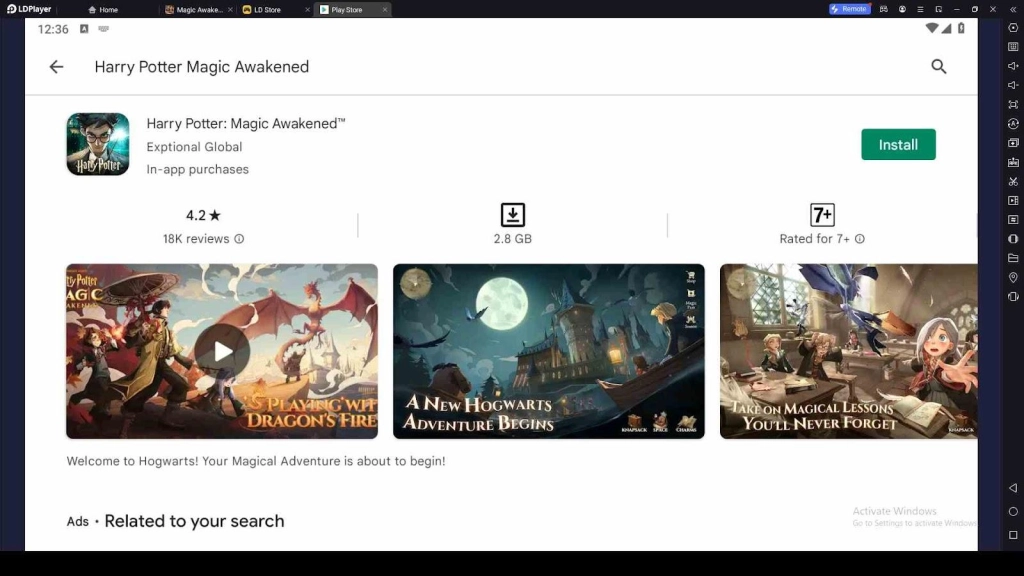Viewport: 1024px width, 576px height.
Task: Click the 2.8 GB download size icon
Action: (x=513, y=215)
